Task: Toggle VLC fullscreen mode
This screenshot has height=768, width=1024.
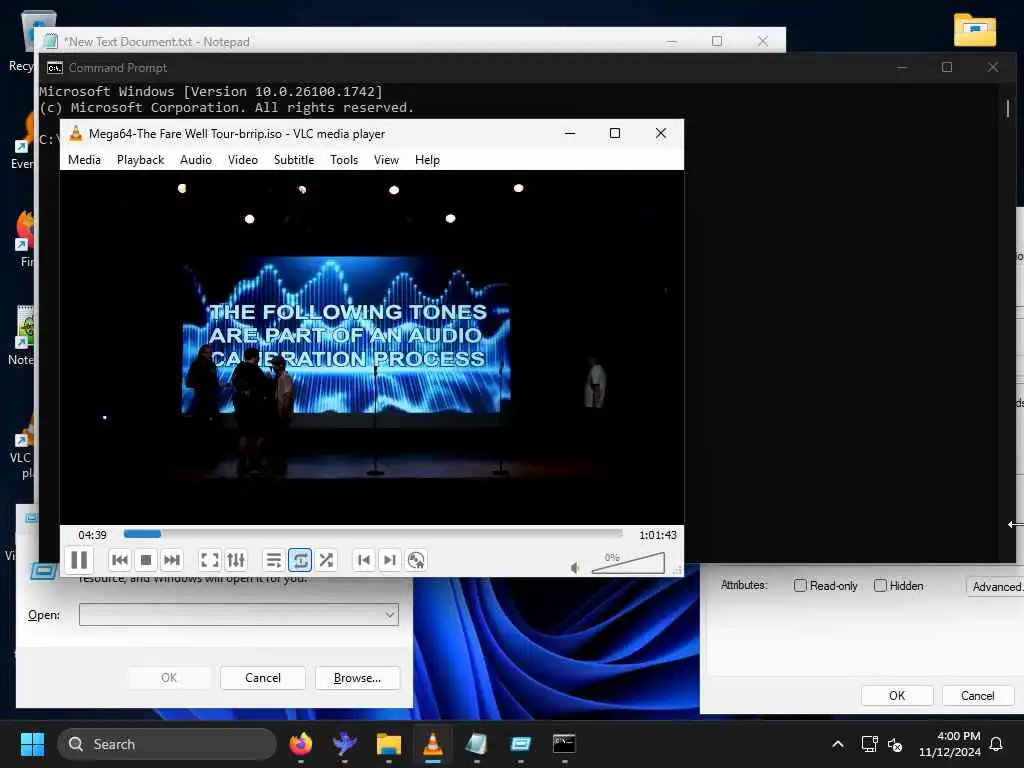Action: [x=209, y=560]
